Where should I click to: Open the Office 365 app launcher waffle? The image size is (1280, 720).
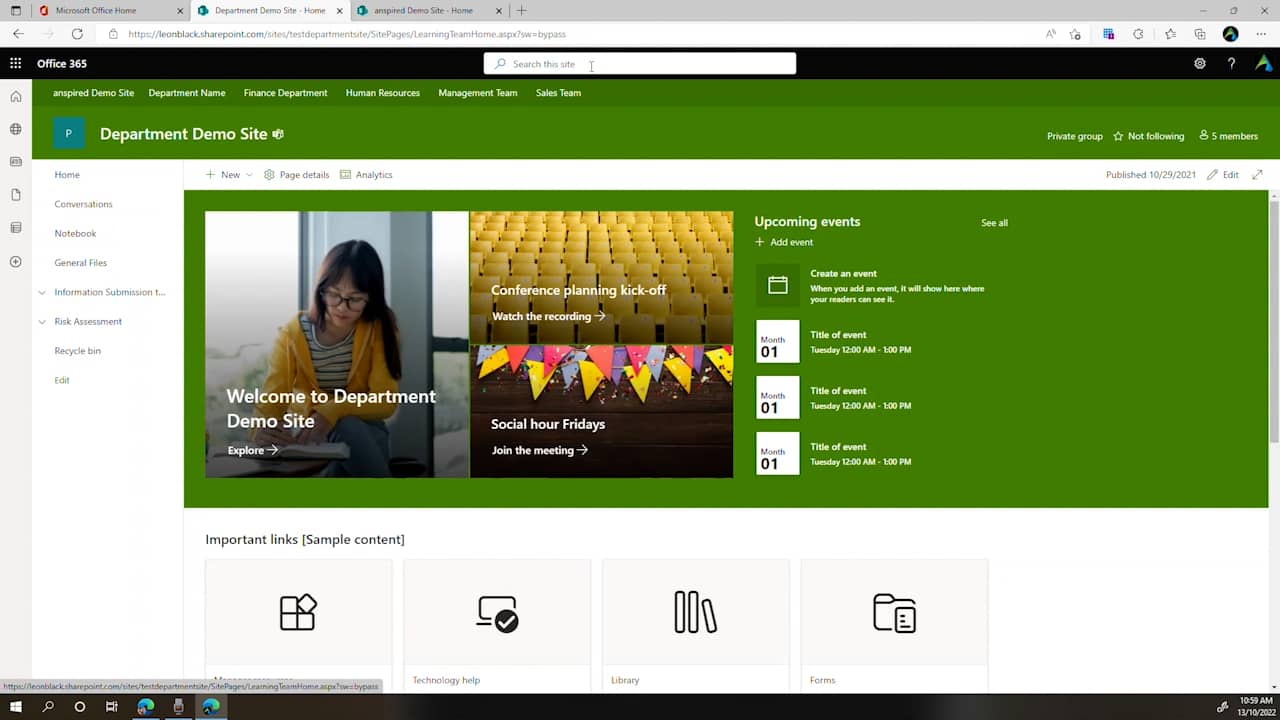click(15, 63)
